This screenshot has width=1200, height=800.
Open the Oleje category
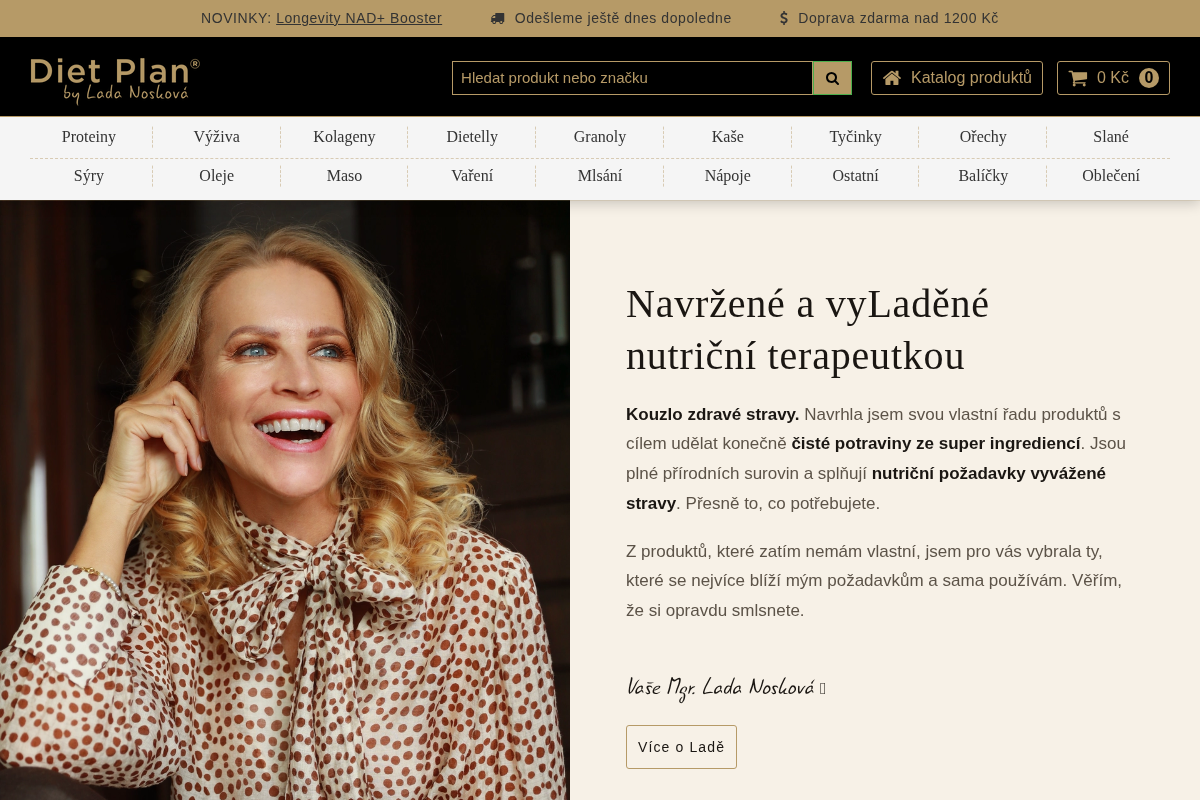click(x=217, y=176)
